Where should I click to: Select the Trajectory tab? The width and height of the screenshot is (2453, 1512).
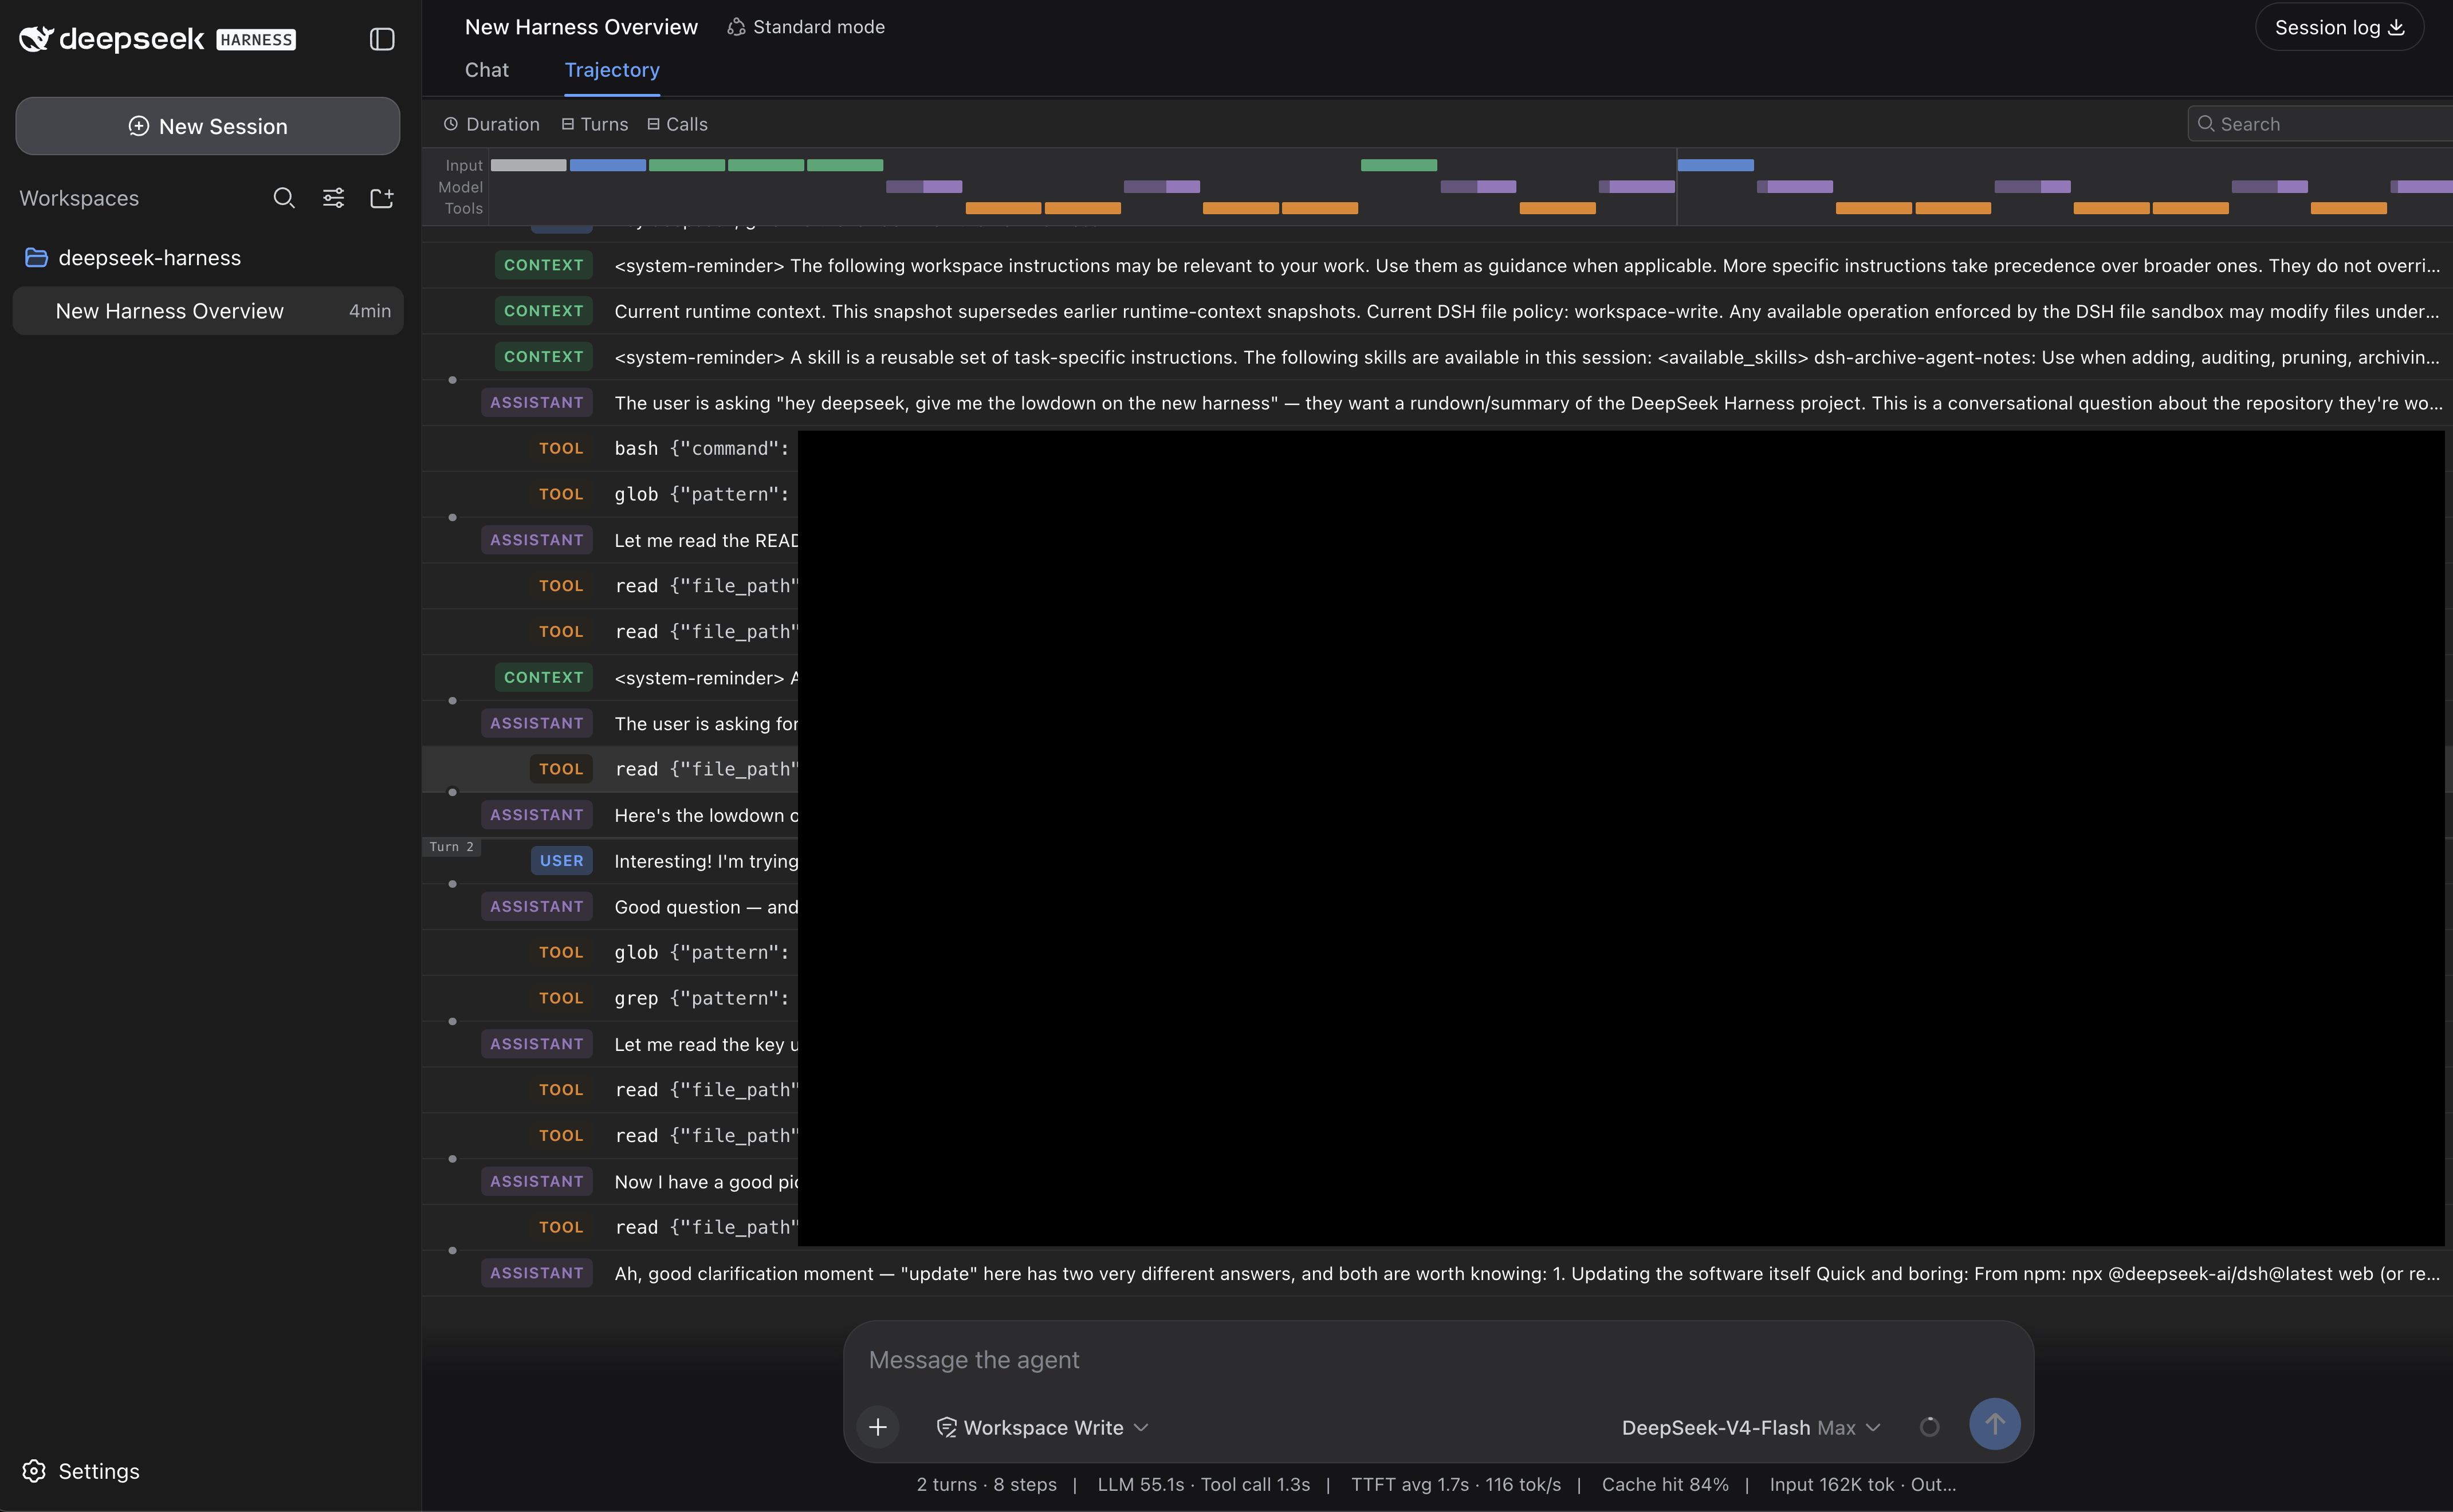click(612, 70)
